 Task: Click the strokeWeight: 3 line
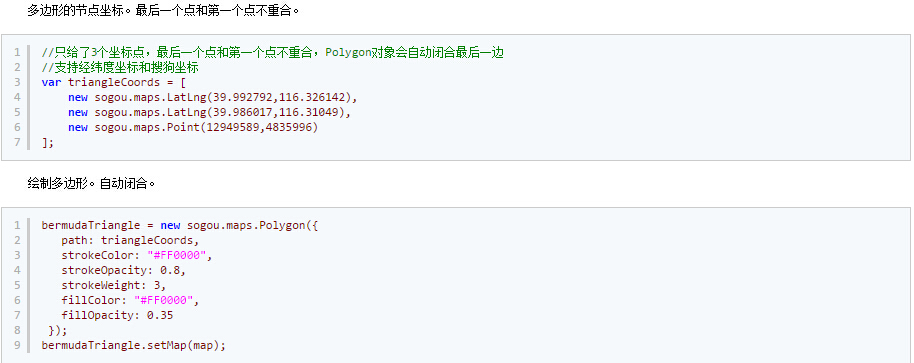[114, 286]
